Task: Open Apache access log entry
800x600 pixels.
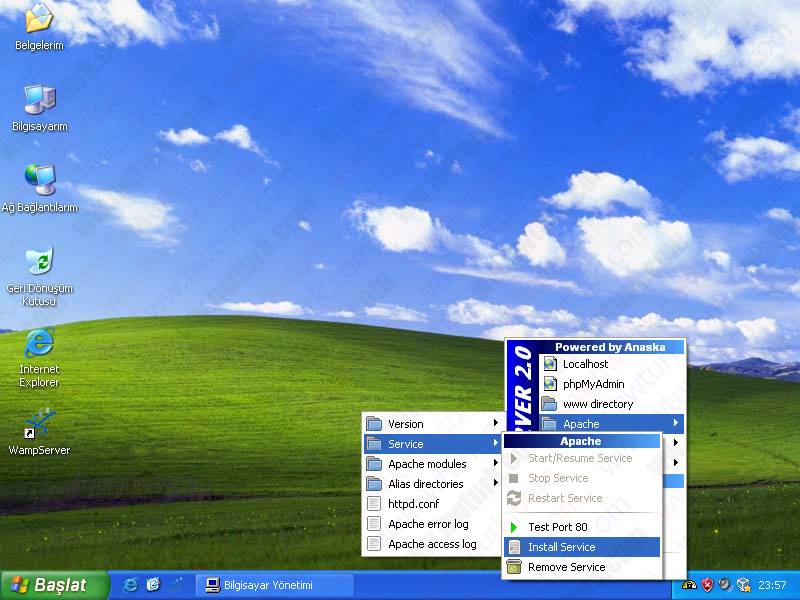Action: tap(432, 544)
